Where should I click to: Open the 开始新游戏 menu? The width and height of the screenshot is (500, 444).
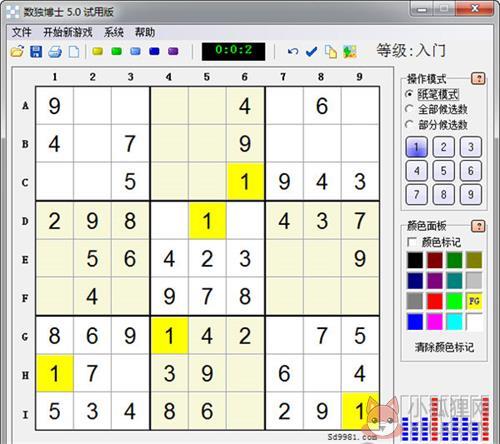click(x=68, y=32)
